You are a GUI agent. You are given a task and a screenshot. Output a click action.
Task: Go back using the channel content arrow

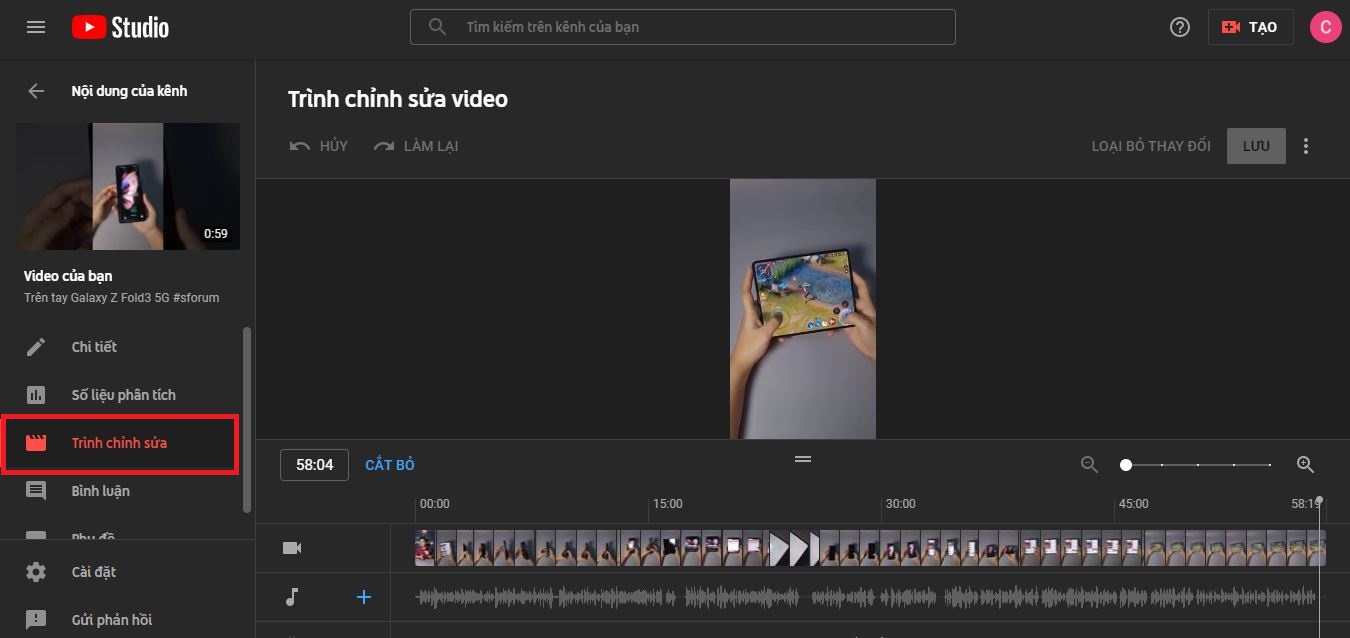tap(36, 91)
